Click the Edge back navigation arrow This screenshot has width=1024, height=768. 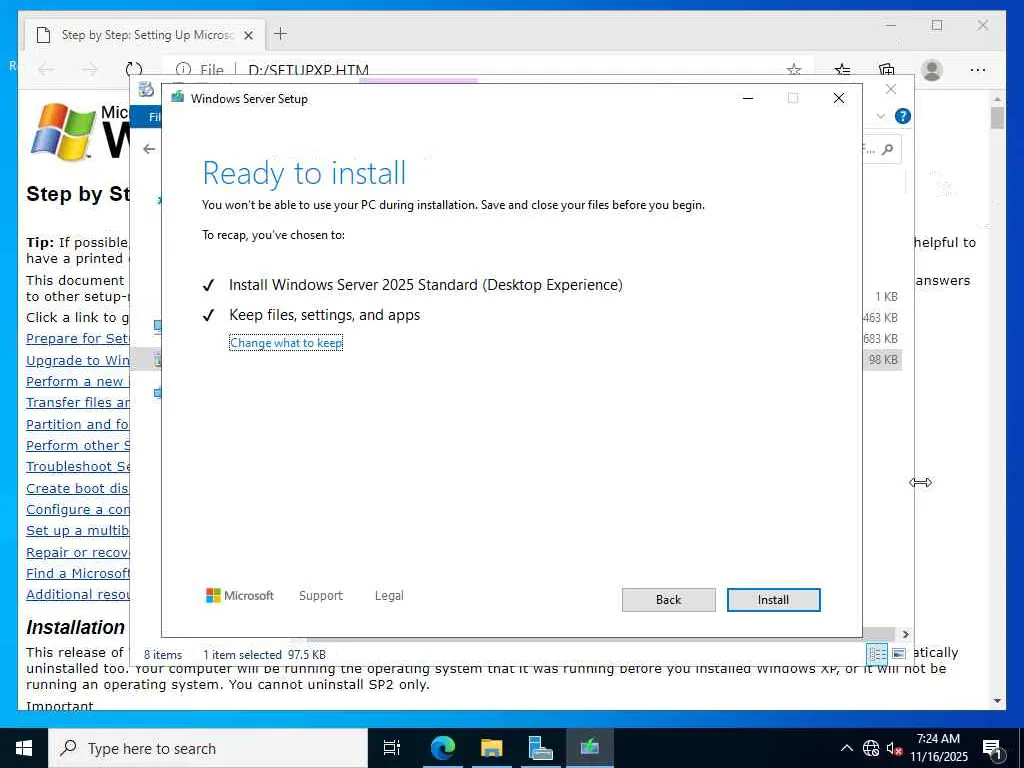coord(46,69)
